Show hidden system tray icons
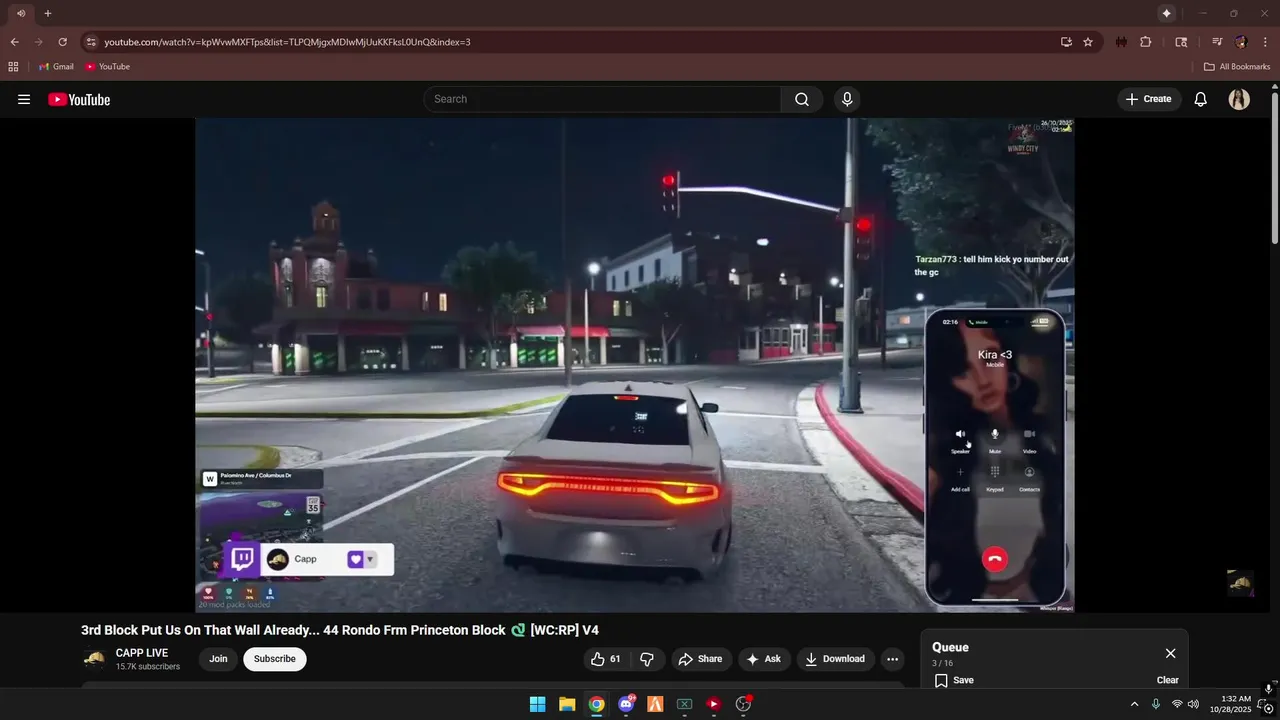 pyautogui.click(x=1134, y=704)
